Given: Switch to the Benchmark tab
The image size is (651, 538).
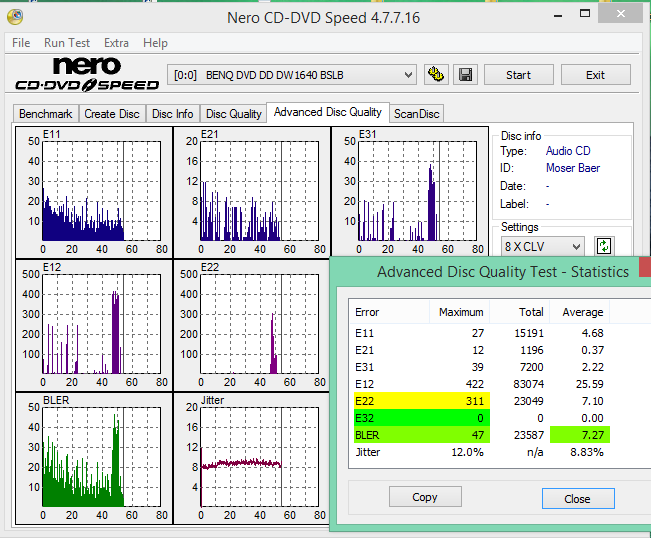Looking at the screenshot, I should tap(46, 114).
